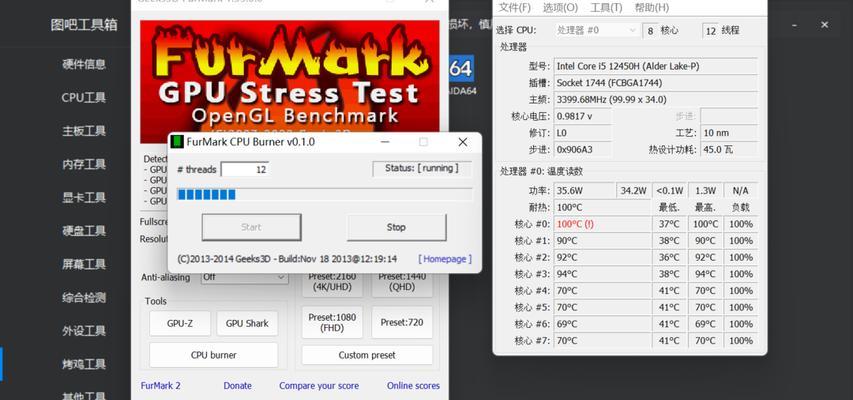This screenshot has width=853, height=400.
Task: Switch to 硬盘工具 in the sidebar
Action: coord(84,231)
